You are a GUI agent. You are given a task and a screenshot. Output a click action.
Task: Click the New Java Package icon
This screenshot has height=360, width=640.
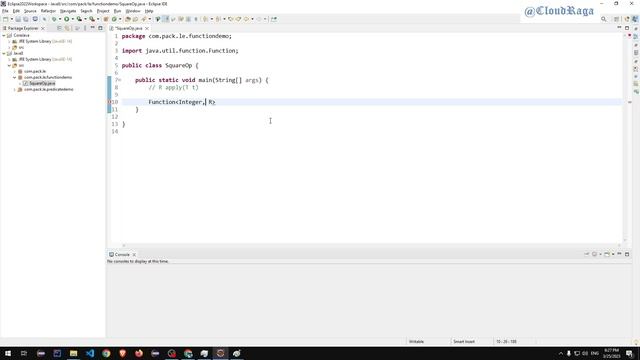point(106,19)
